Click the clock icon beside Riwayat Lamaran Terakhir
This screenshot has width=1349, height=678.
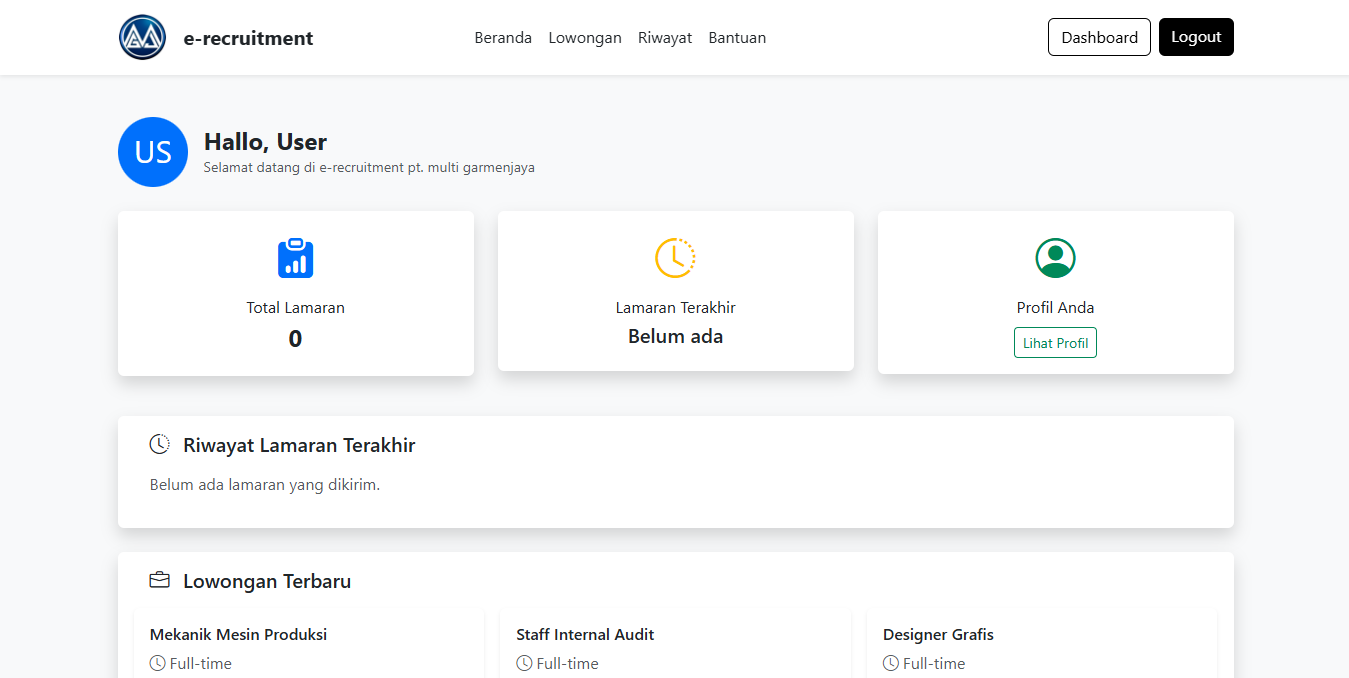coord(158,444)
